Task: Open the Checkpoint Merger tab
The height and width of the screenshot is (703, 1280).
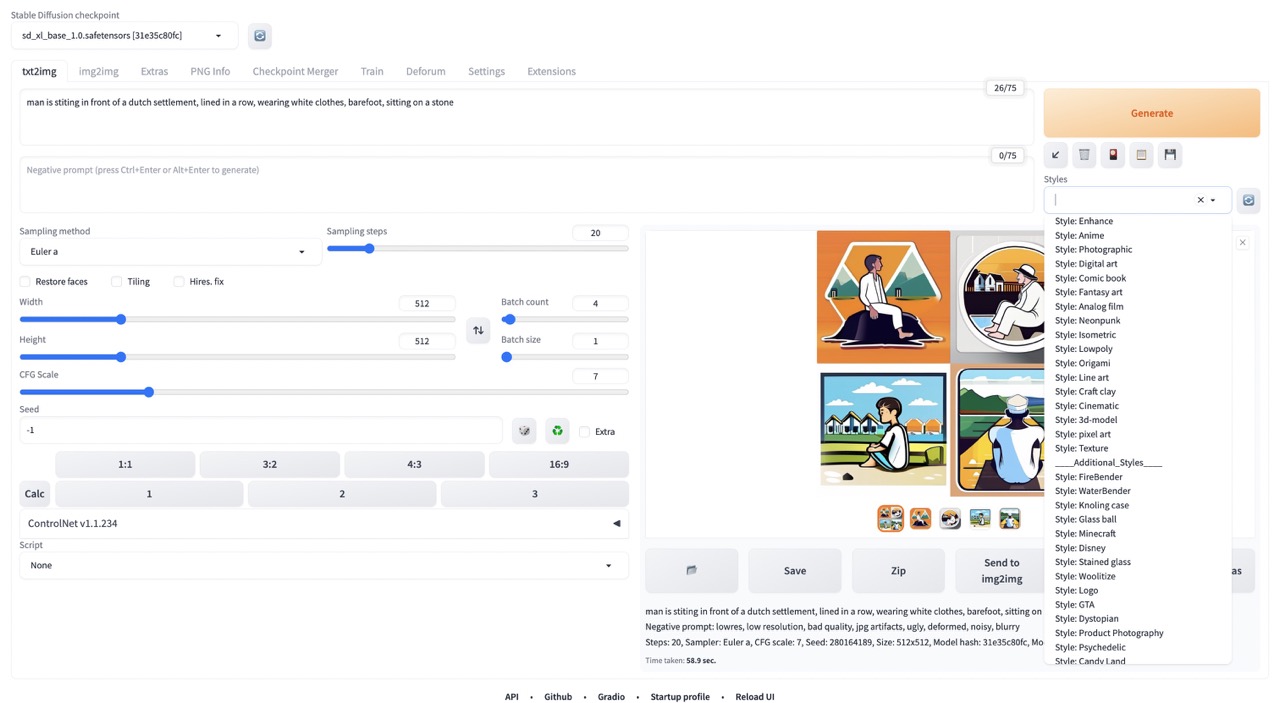Action: 295,71
